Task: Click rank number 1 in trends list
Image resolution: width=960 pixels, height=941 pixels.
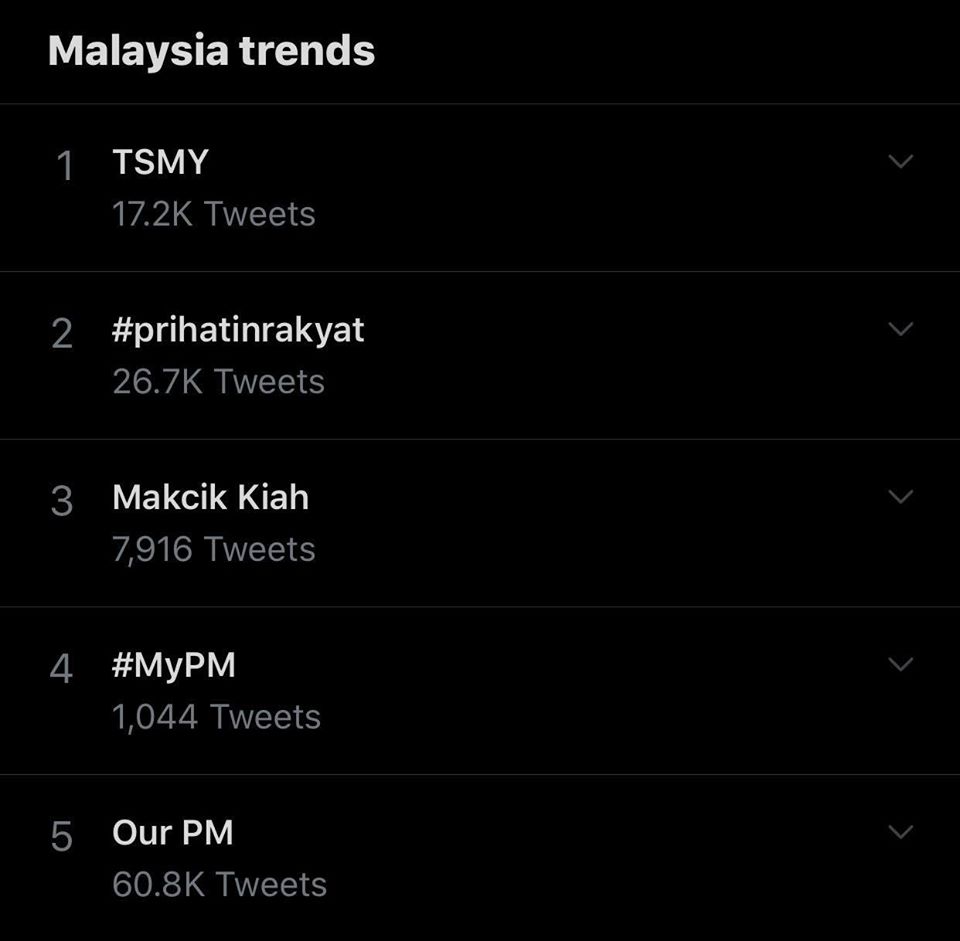Action: [64, 166]
